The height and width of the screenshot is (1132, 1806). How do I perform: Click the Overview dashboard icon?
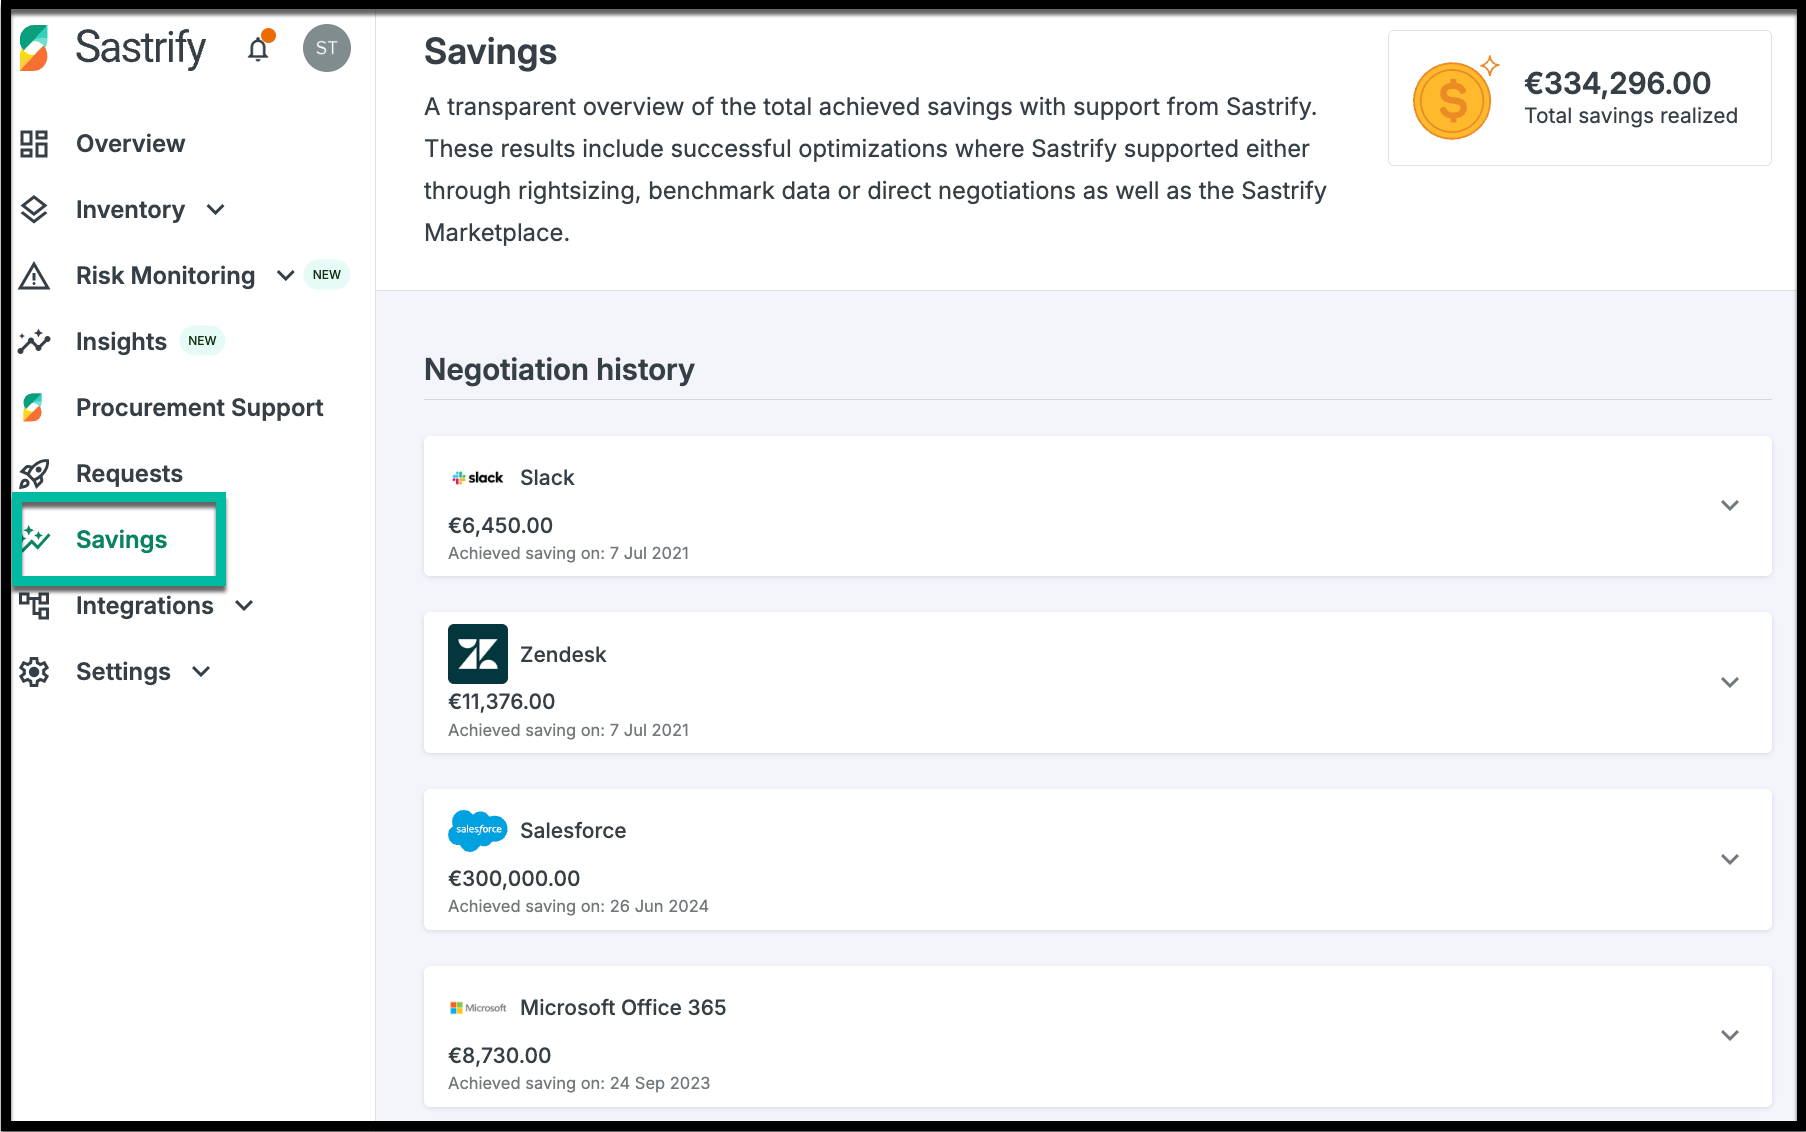click(x=34, y=144)
